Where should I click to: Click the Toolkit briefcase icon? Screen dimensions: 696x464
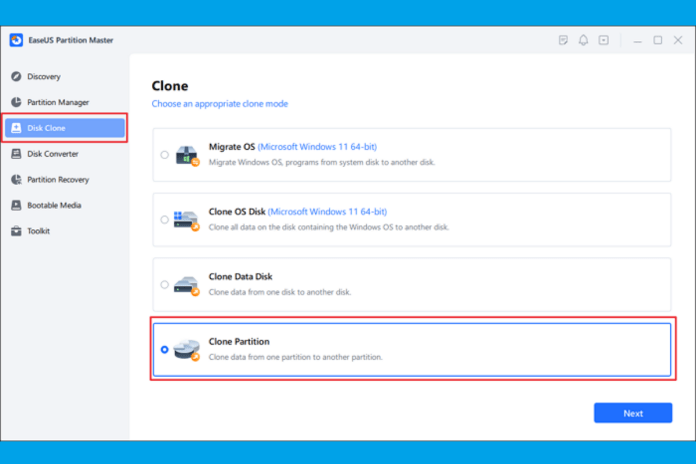pos(17,231)
